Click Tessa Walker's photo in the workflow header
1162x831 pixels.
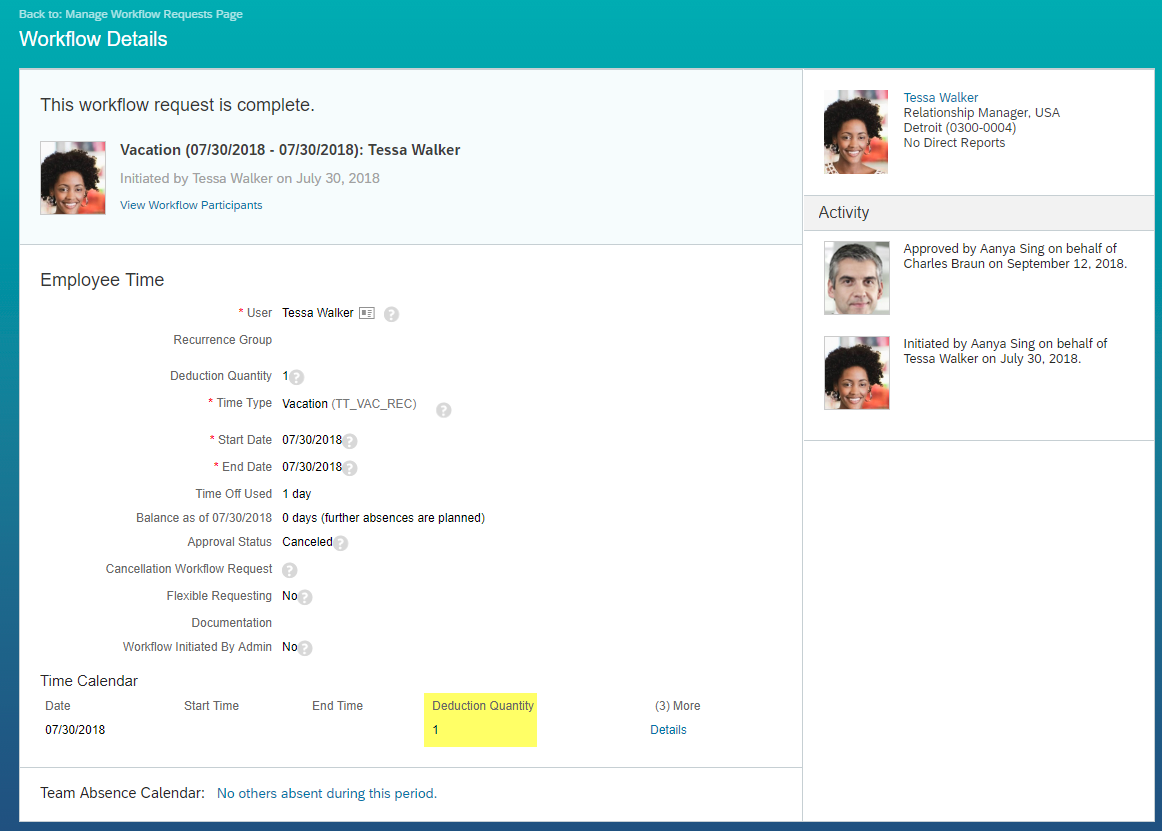pyautogui.click(x=73, y=178)
